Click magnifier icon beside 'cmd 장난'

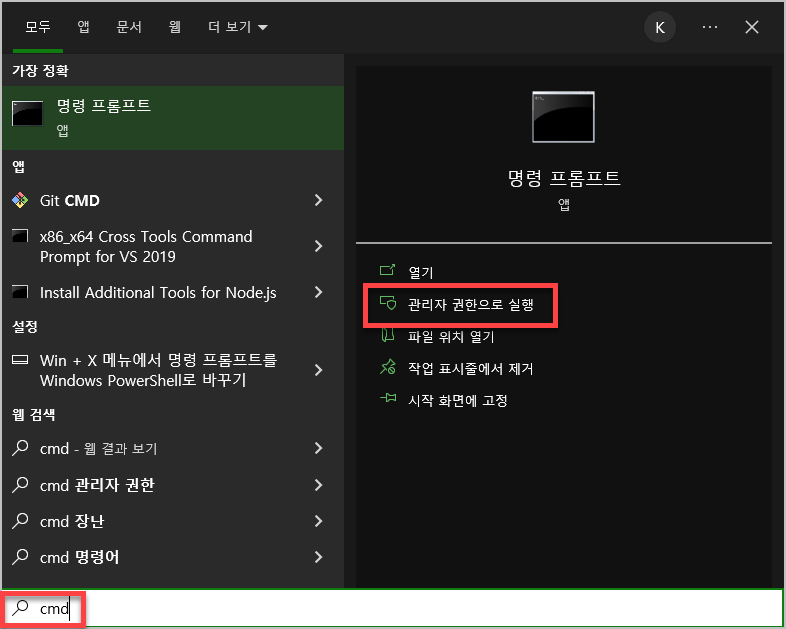pos(20,521)
